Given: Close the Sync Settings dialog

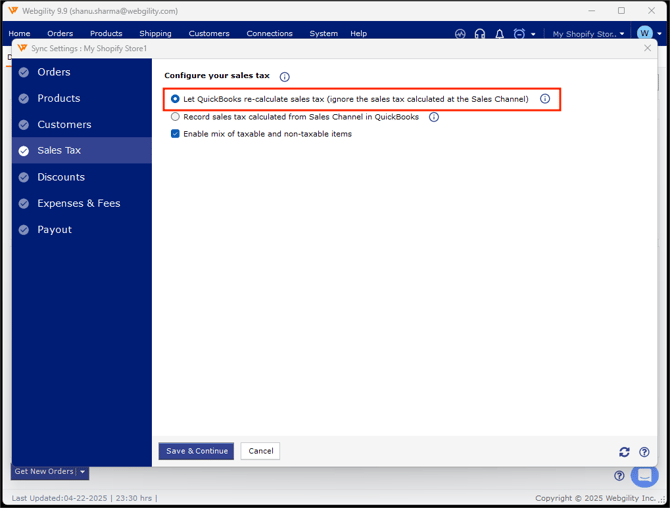Looking at the screenshot, I should 647,48.
